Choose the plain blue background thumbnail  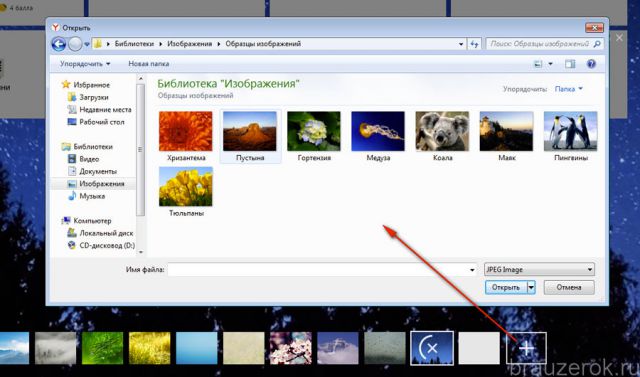point(196,348)
